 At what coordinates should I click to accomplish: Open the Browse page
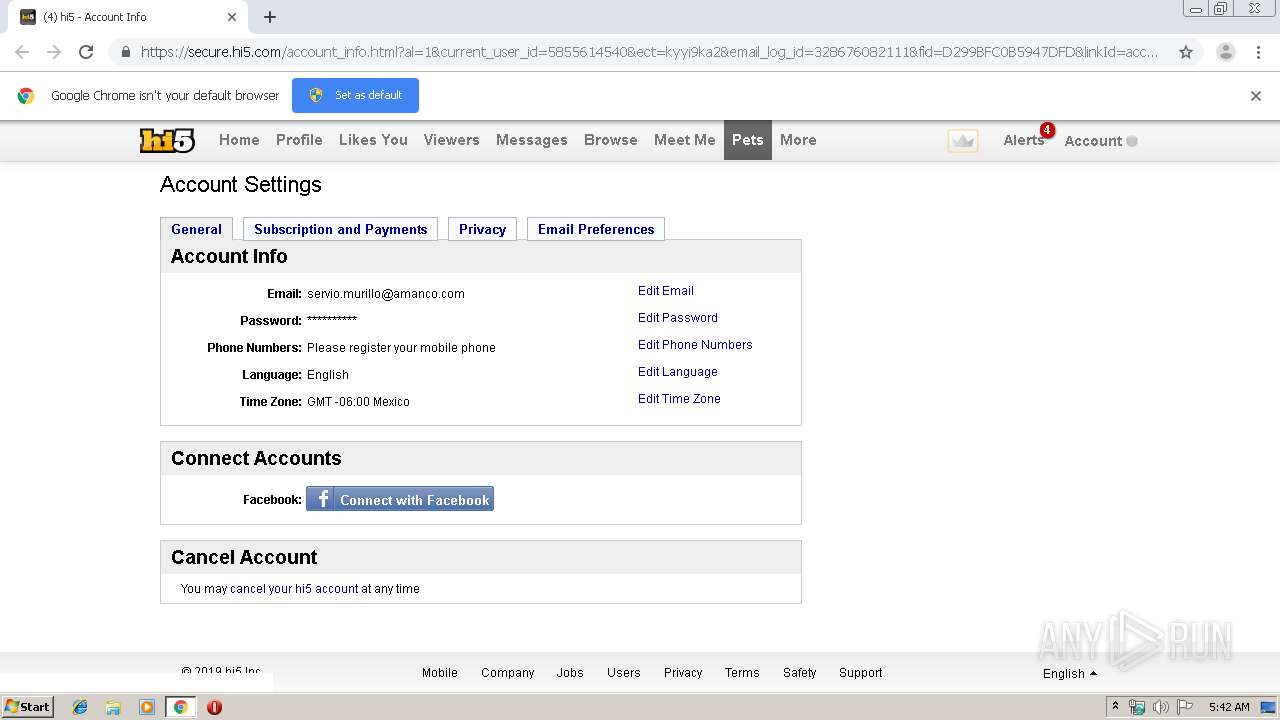[x=610, y=140]
